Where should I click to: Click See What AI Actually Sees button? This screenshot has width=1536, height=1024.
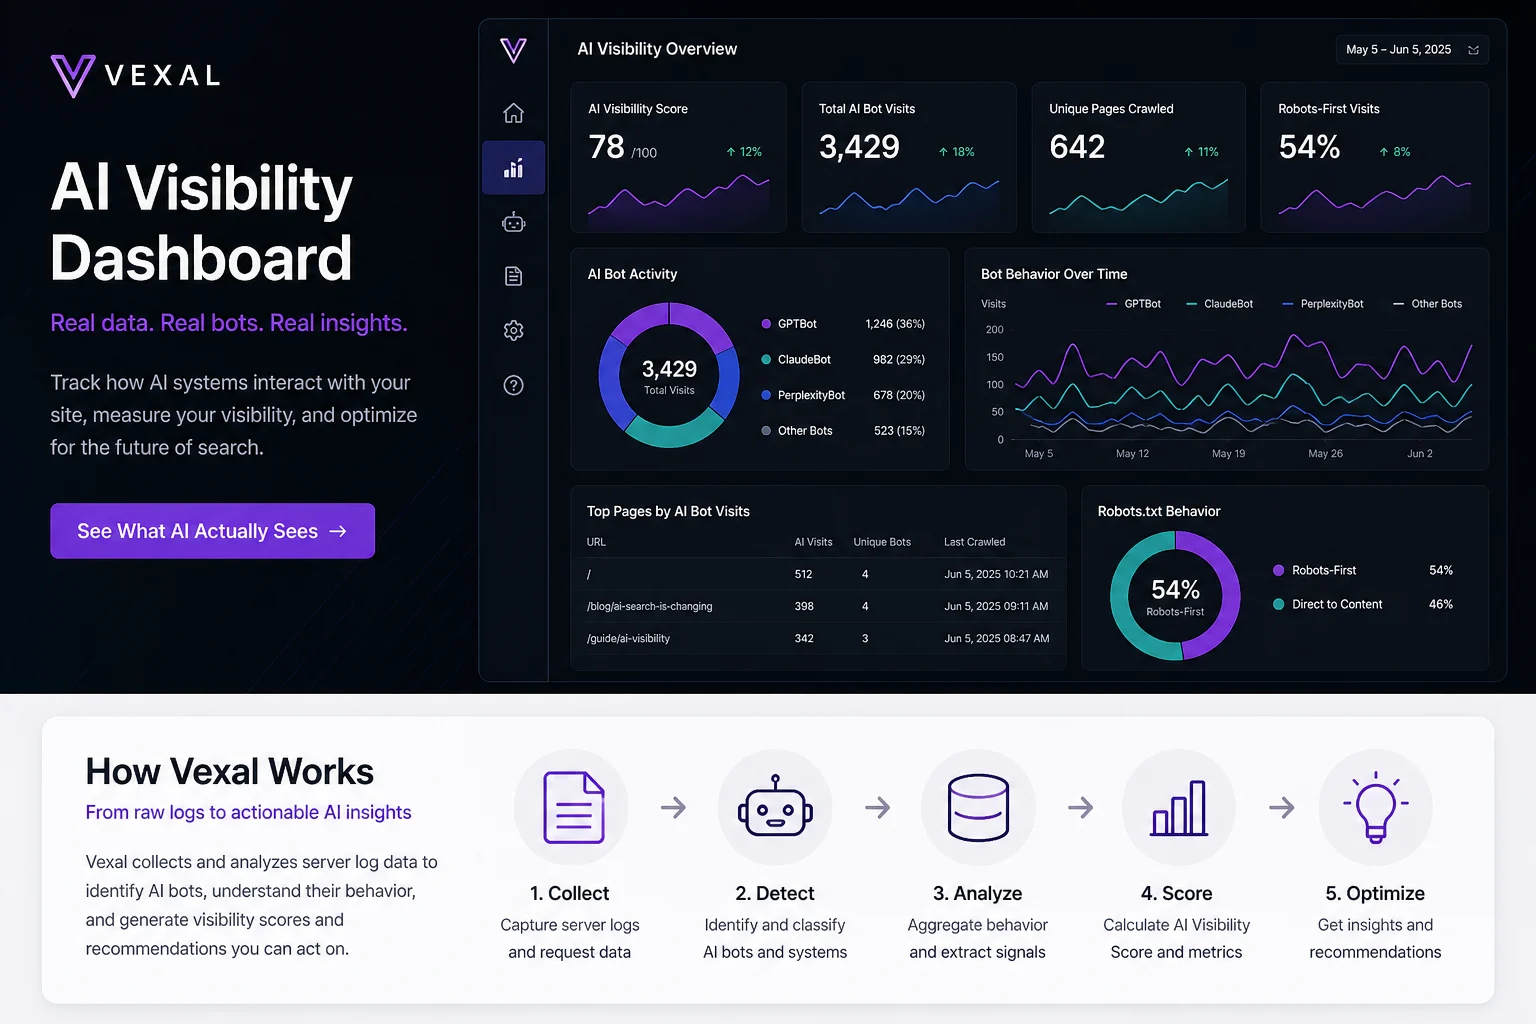pyautogui.click(x=212, y=531)
